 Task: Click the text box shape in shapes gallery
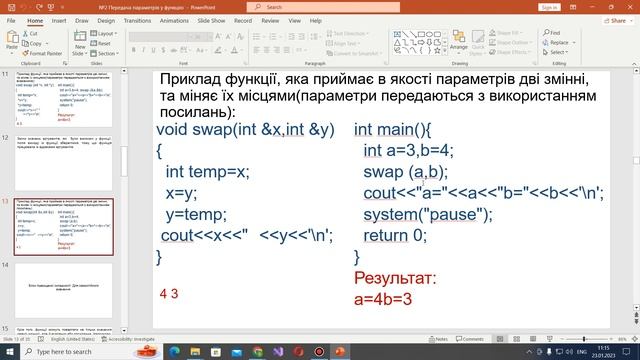[397, 34]
